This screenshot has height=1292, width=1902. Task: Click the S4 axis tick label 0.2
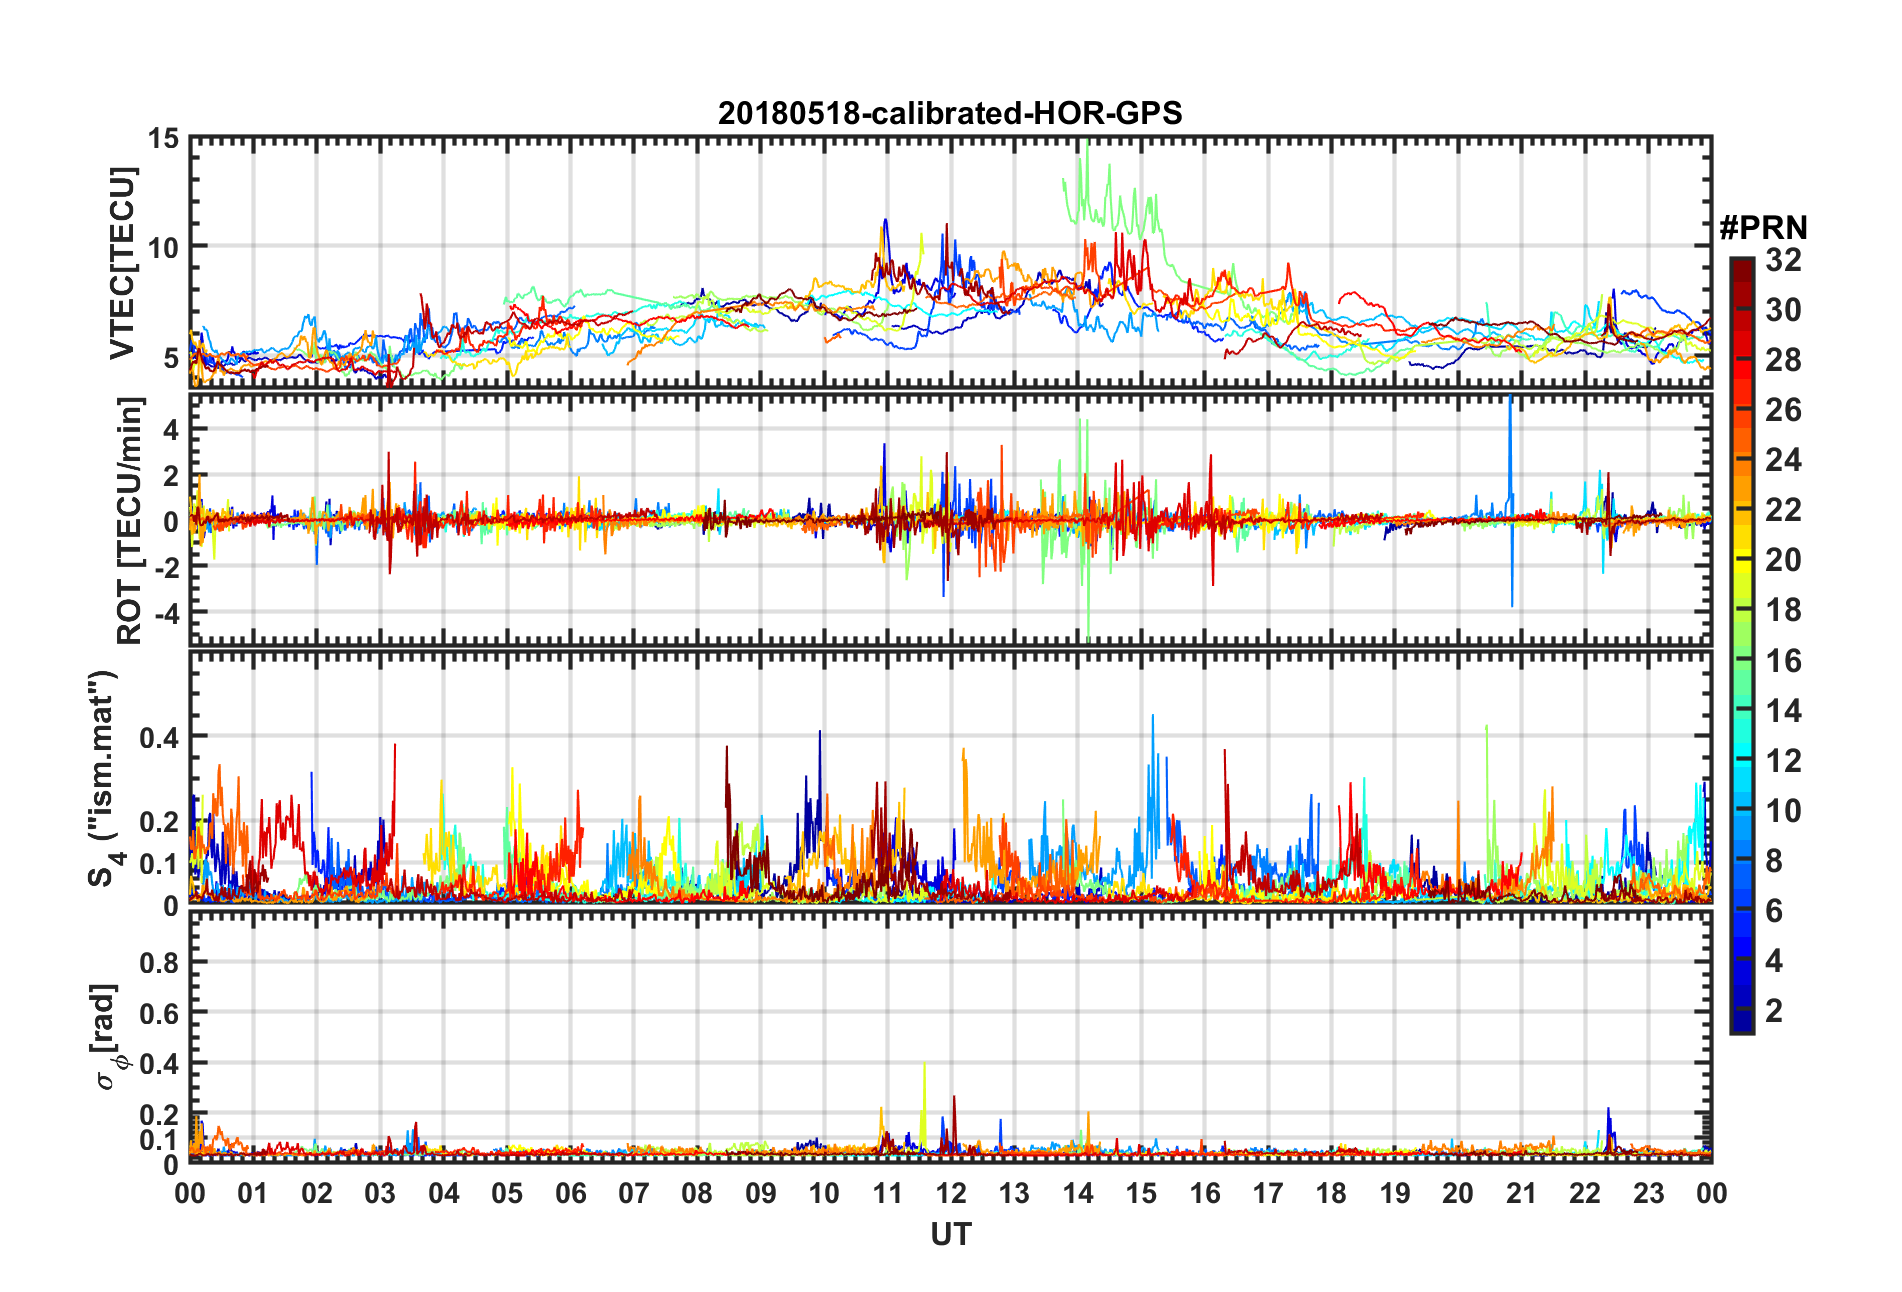pyautogui.click(x=160, y=822)
